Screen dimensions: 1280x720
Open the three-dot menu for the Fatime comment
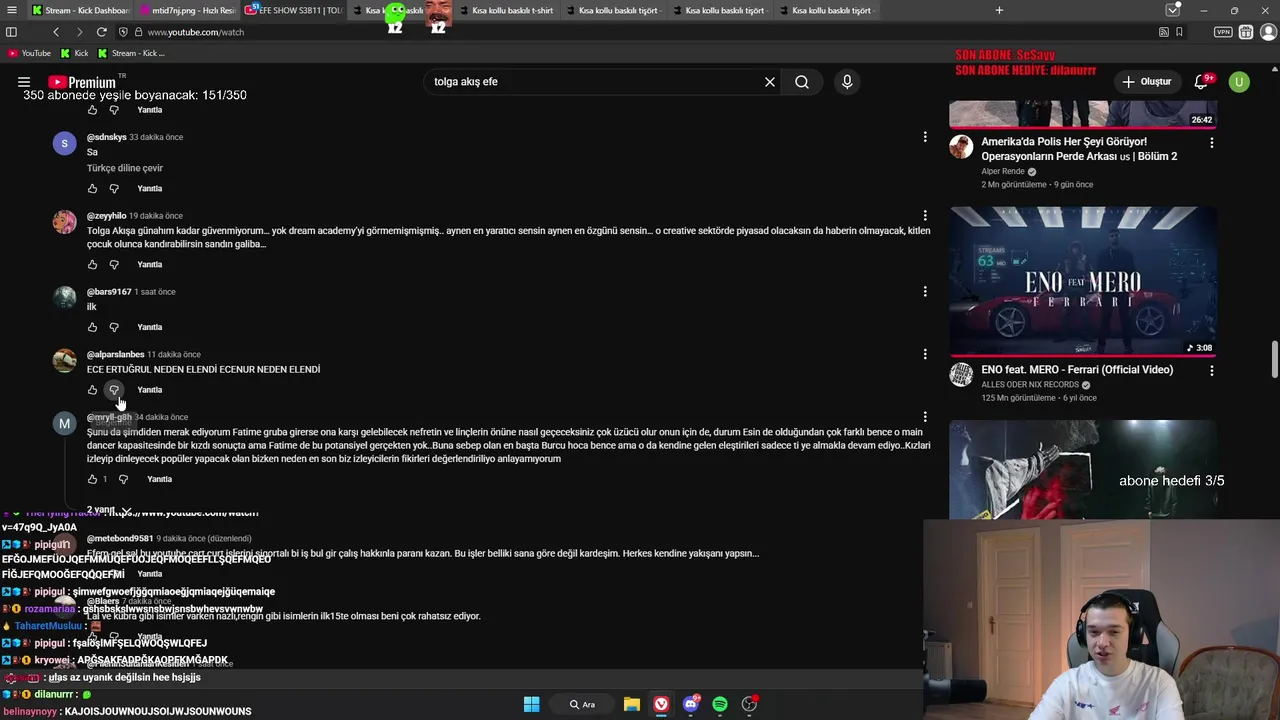(925, 417)
